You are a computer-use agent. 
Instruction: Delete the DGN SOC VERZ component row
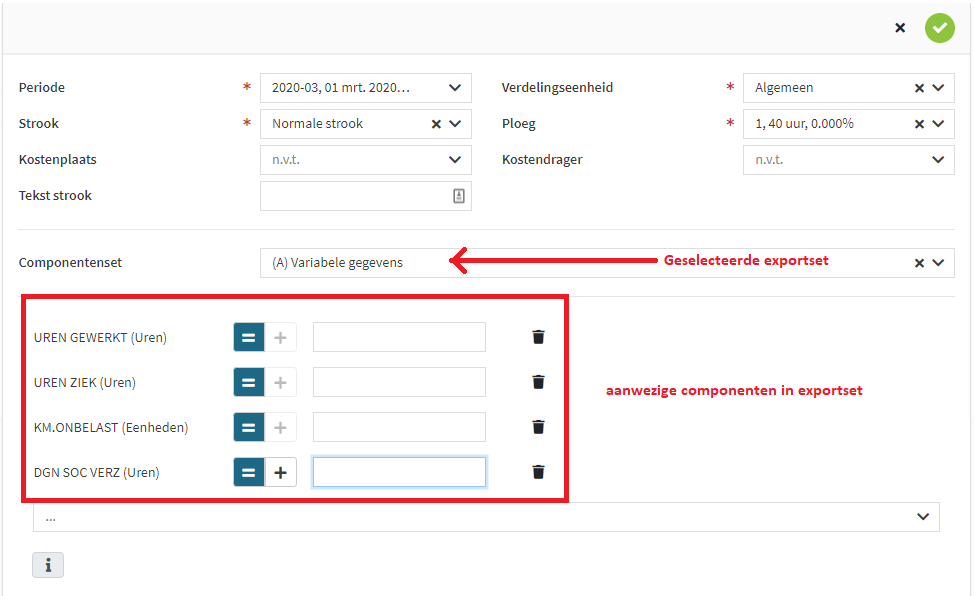(538, 472)
